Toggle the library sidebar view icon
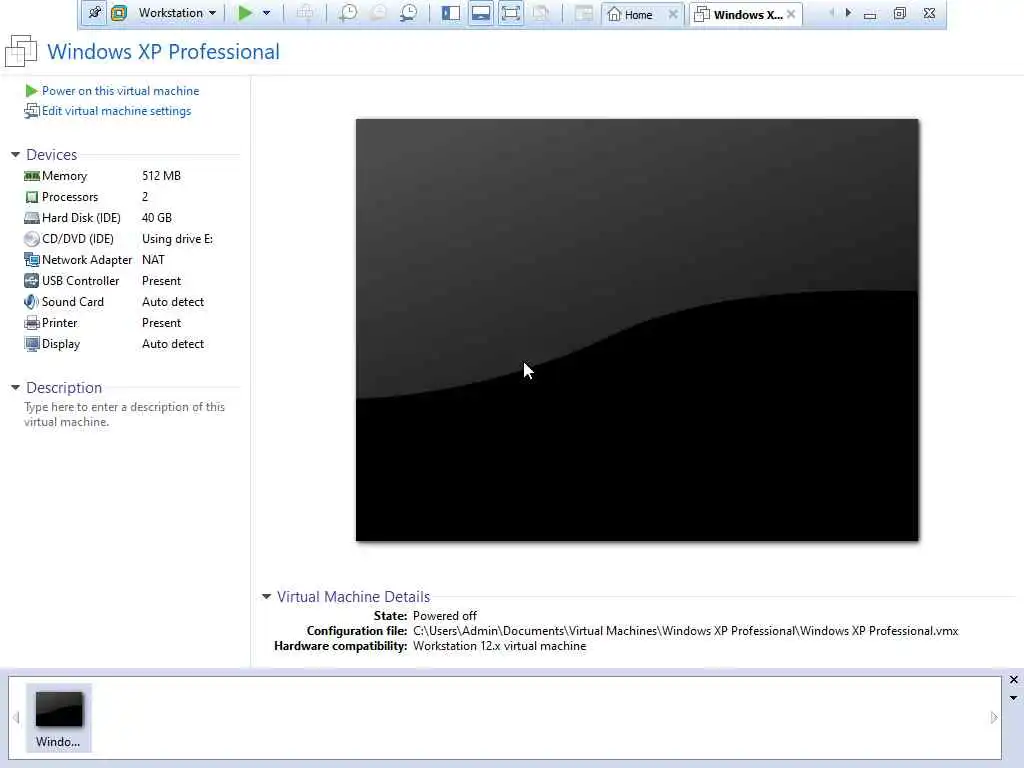This screenshot has width=1024, height=768. 451,13
